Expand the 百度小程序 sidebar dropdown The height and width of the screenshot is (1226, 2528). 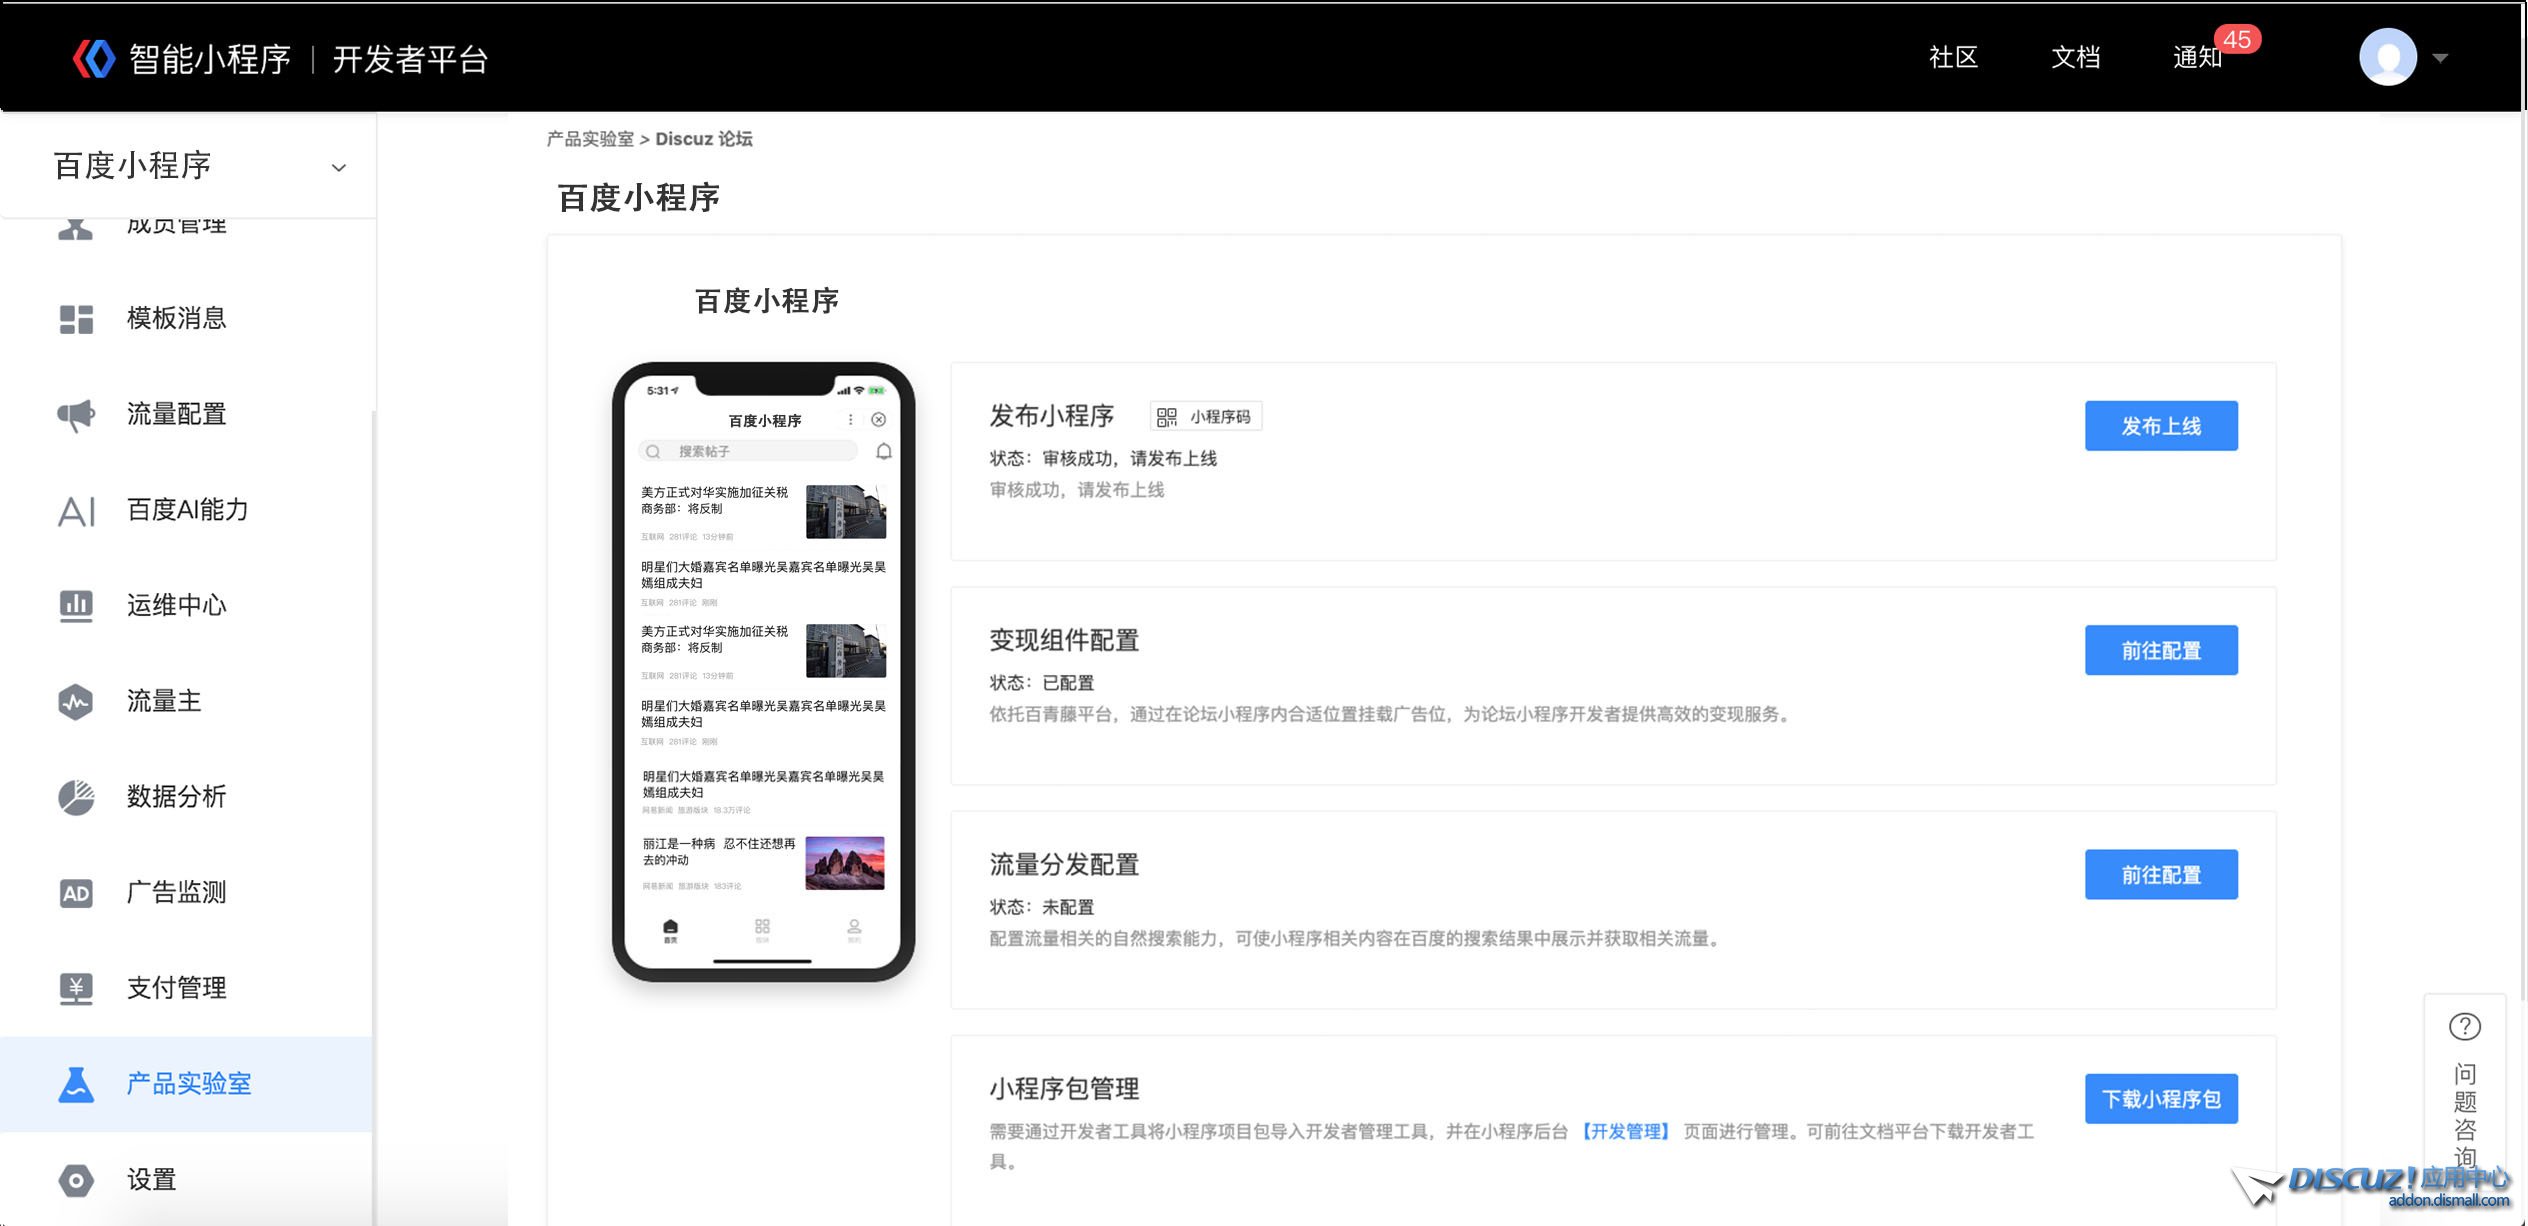339,167
